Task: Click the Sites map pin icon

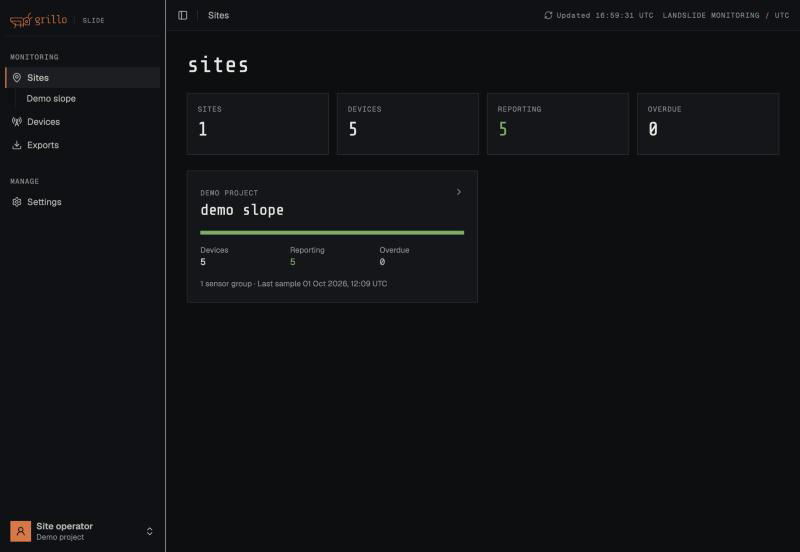Action: coord(17,78)
